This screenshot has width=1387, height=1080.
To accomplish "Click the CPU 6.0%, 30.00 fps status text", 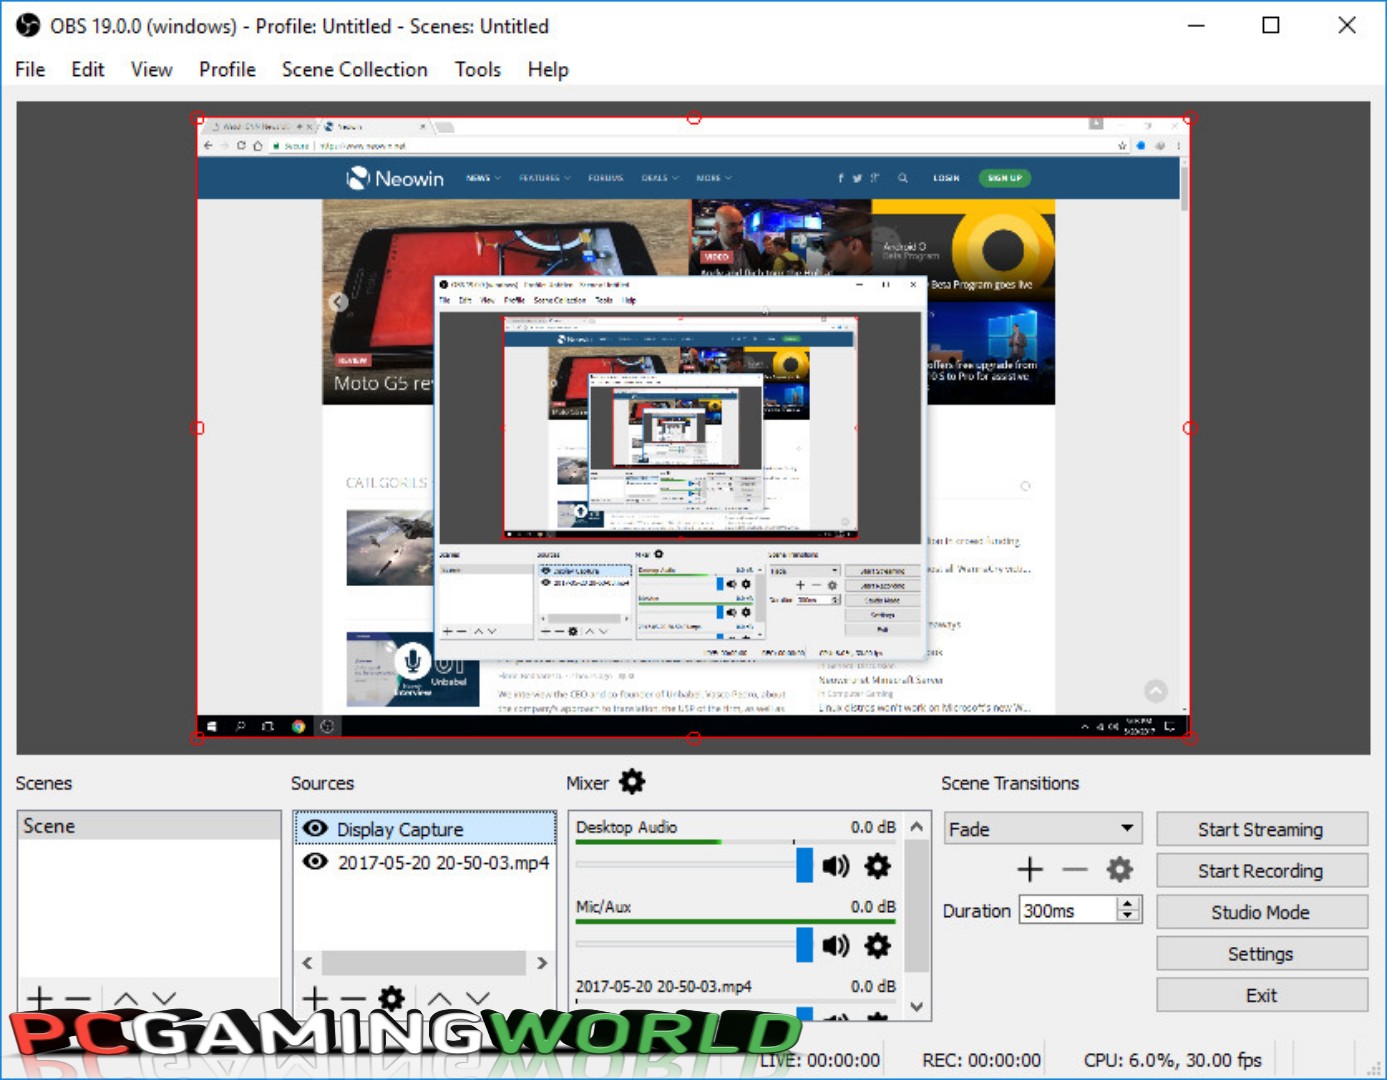I will (x=1172, y=1060).
